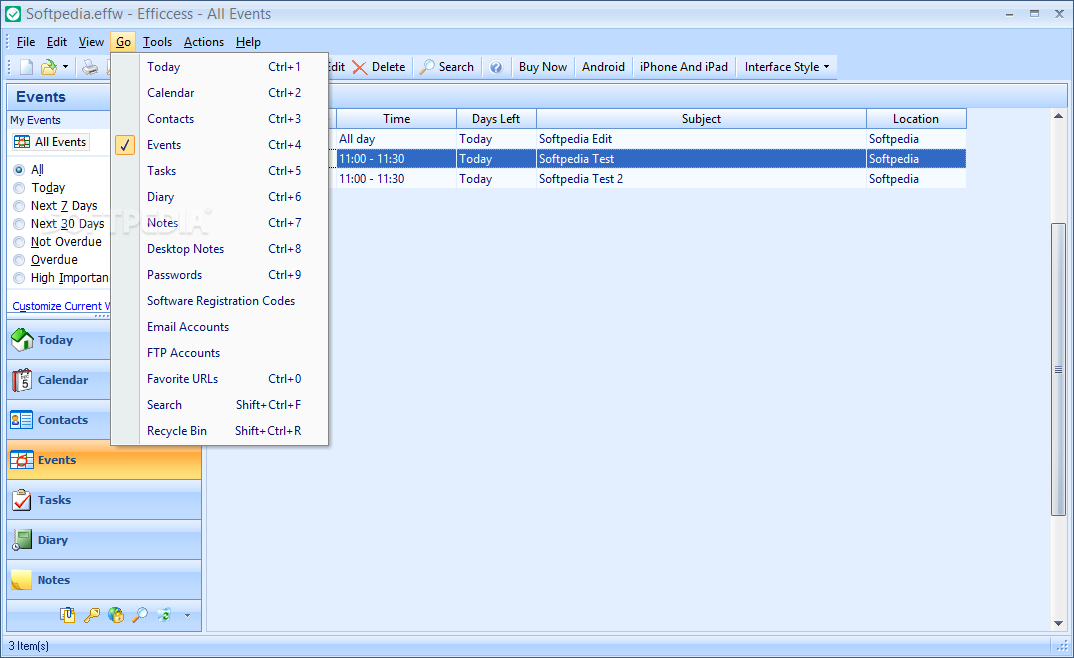Click the vertical scrollbar down arrow
The height and width of the screenshot is (658, 1074).
point(1059,623)
